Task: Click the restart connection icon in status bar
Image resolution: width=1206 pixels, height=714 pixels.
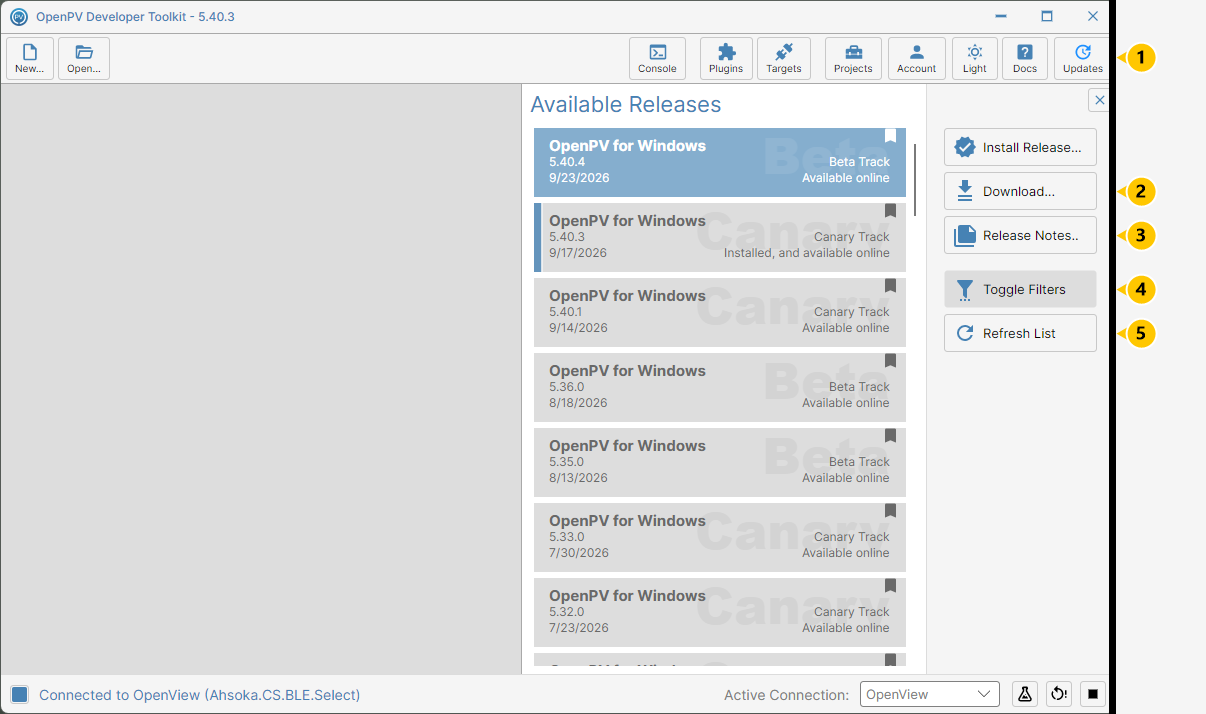Action: (x=1059, y=694)
